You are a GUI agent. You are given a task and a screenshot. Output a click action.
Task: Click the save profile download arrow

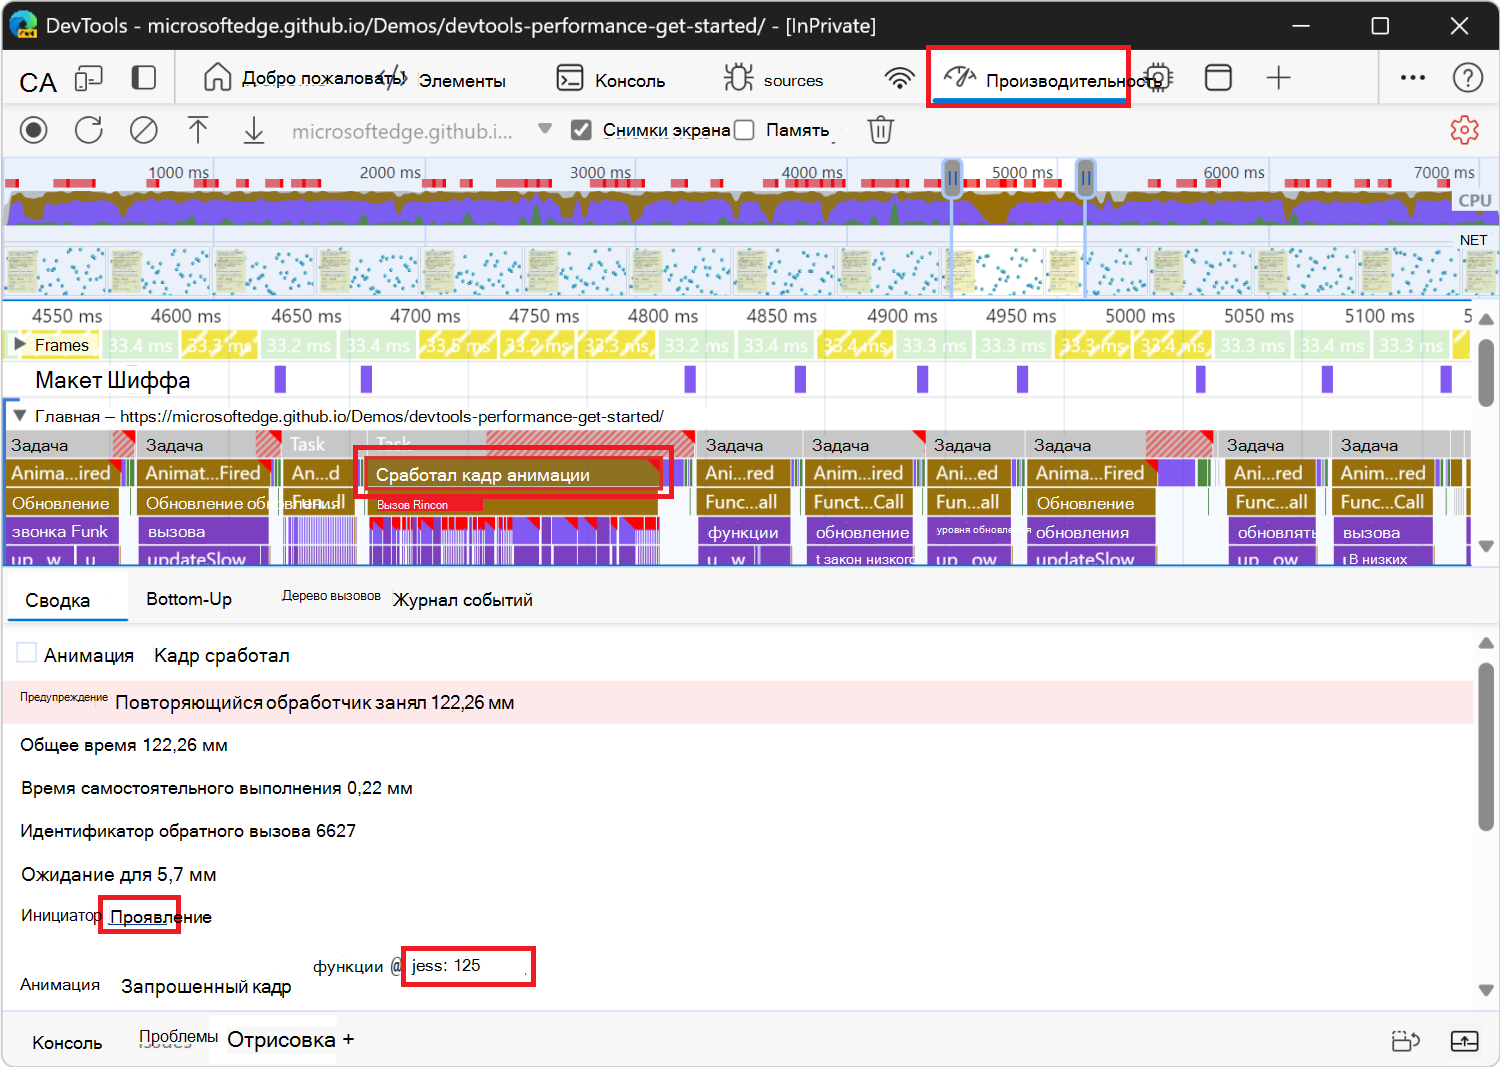pyautogui.click(x=254, y=130)
